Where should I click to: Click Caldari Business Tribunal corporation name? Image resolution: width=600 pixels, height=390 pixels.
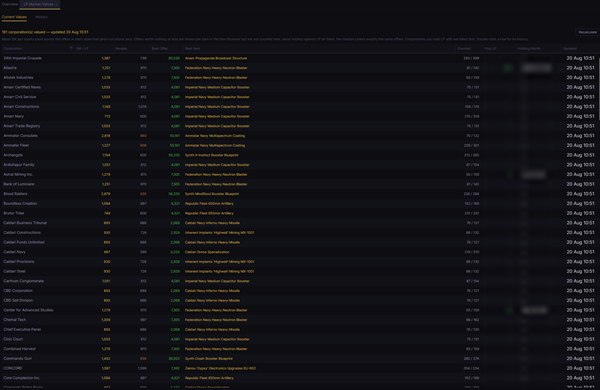tap(25, 223)
